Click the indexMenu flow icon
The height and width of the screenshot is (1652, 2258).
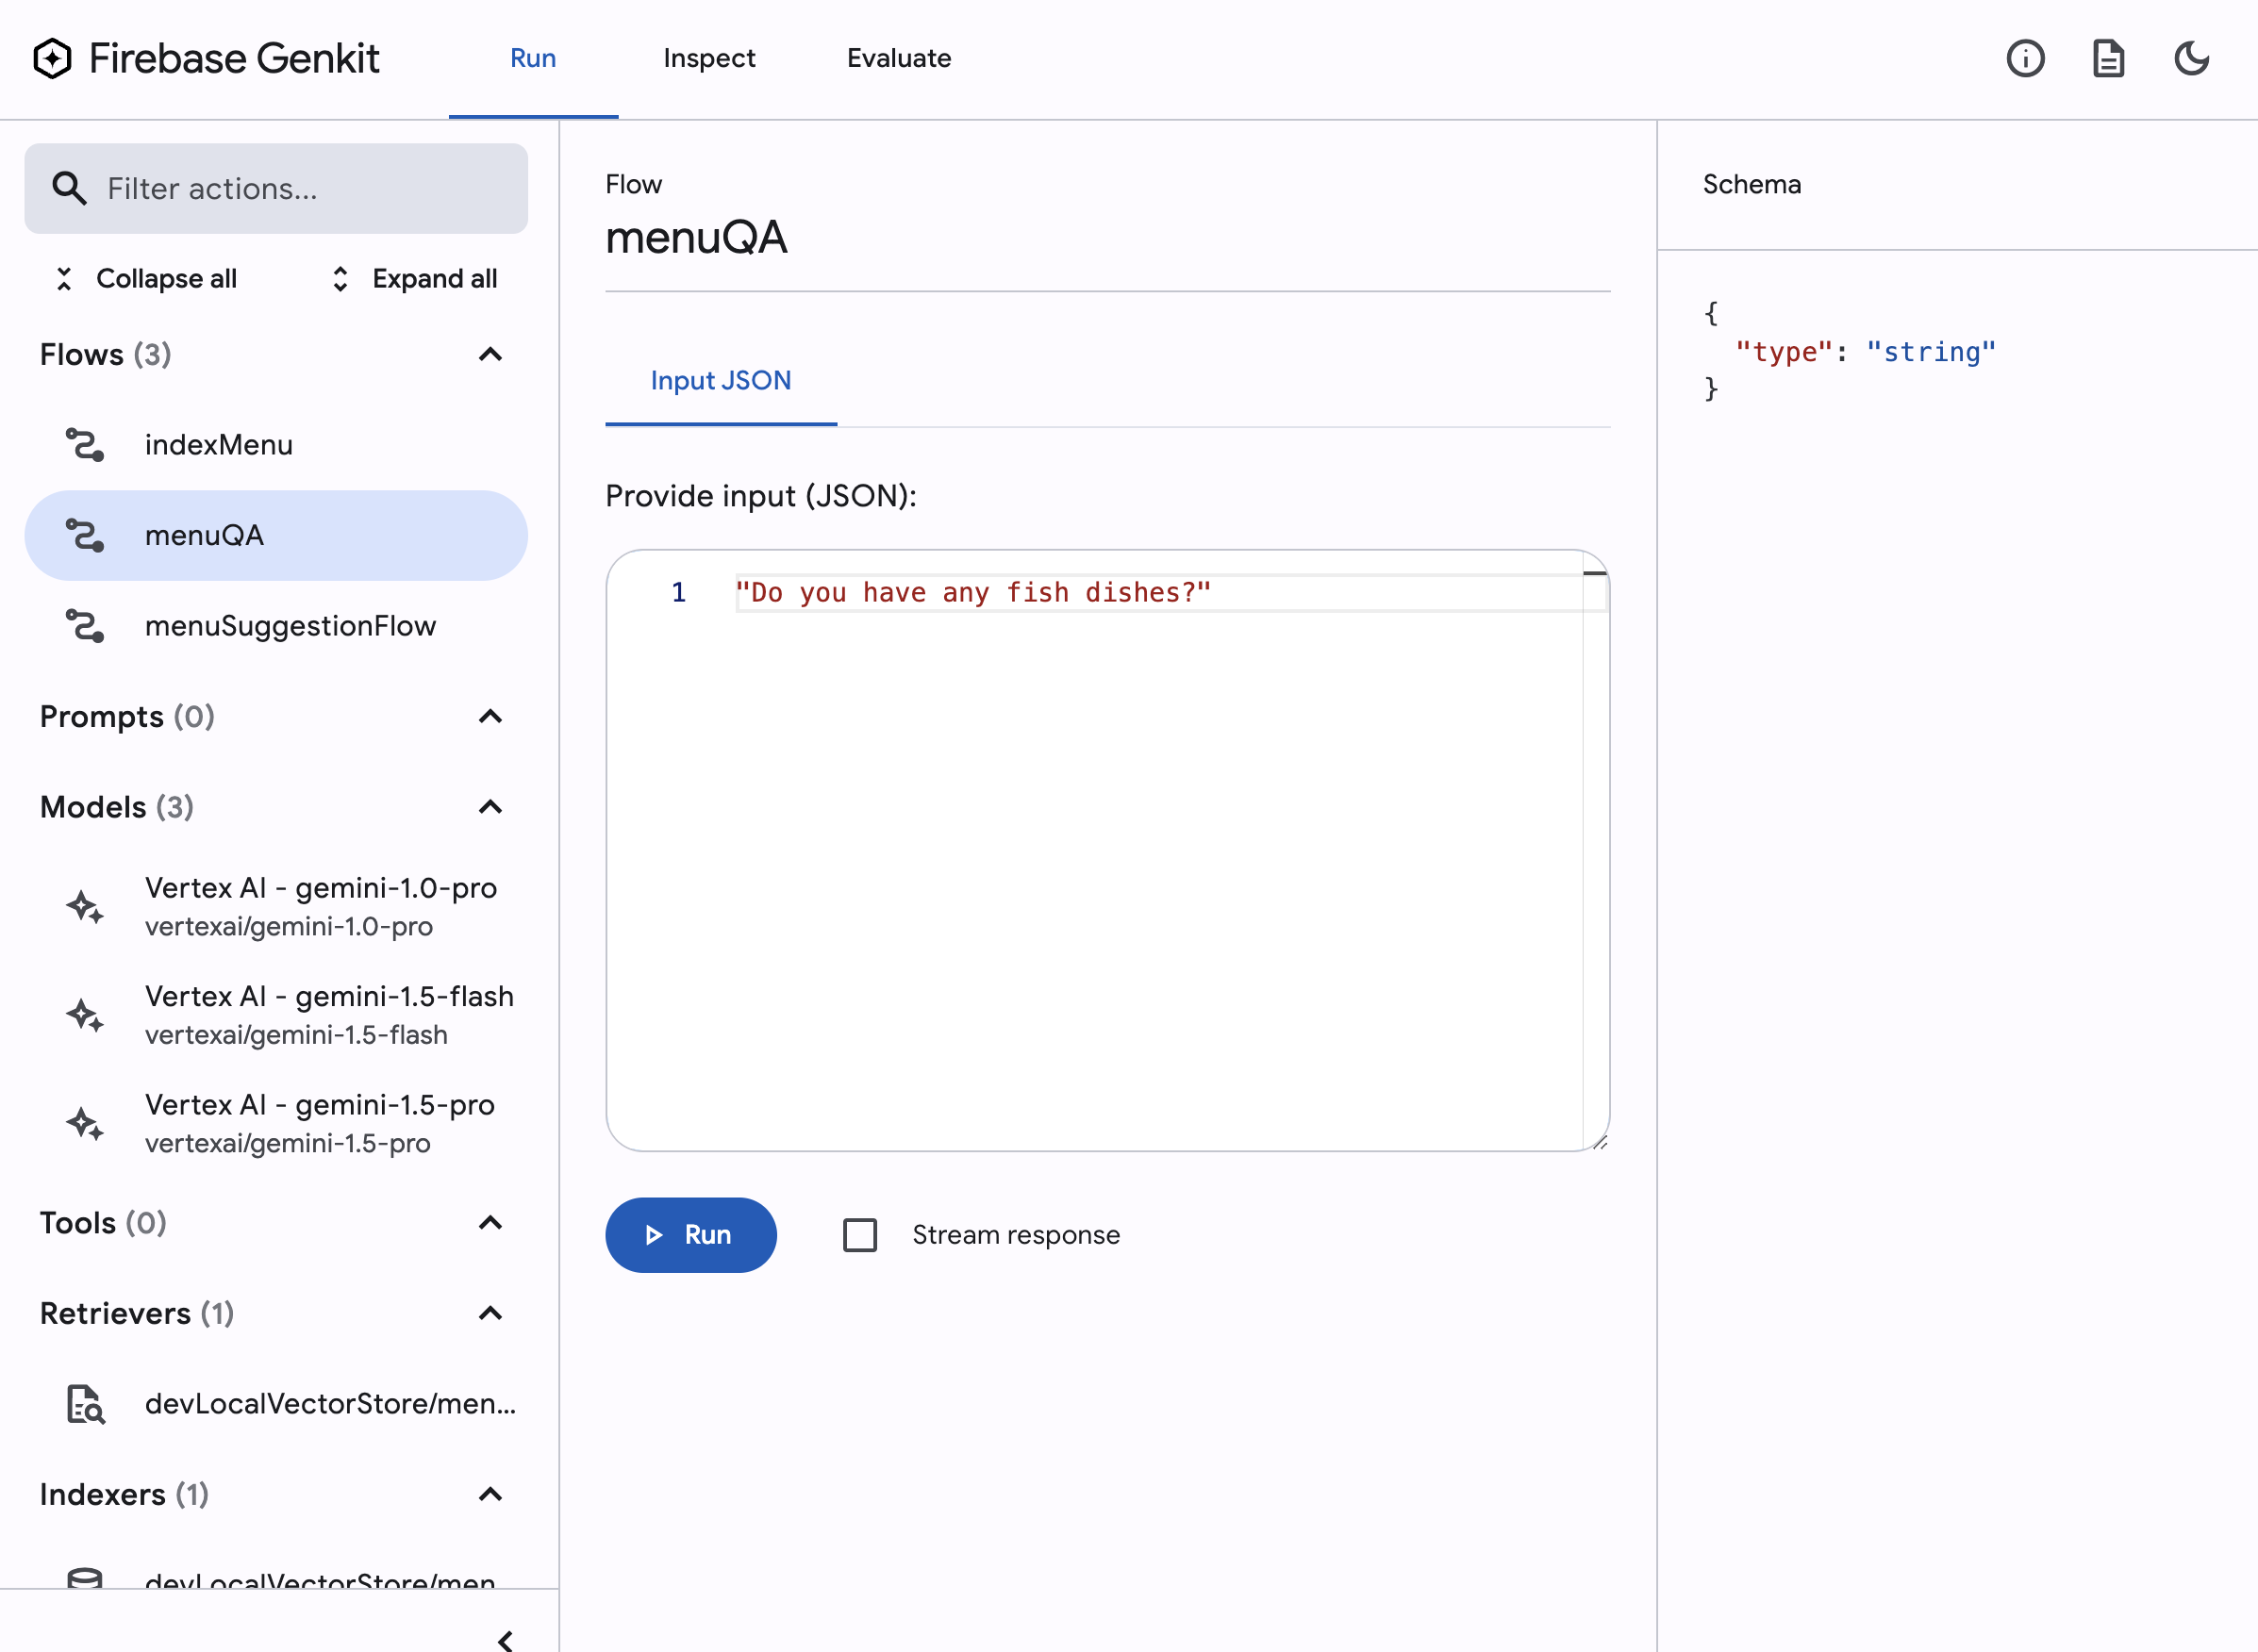[85, 445]
